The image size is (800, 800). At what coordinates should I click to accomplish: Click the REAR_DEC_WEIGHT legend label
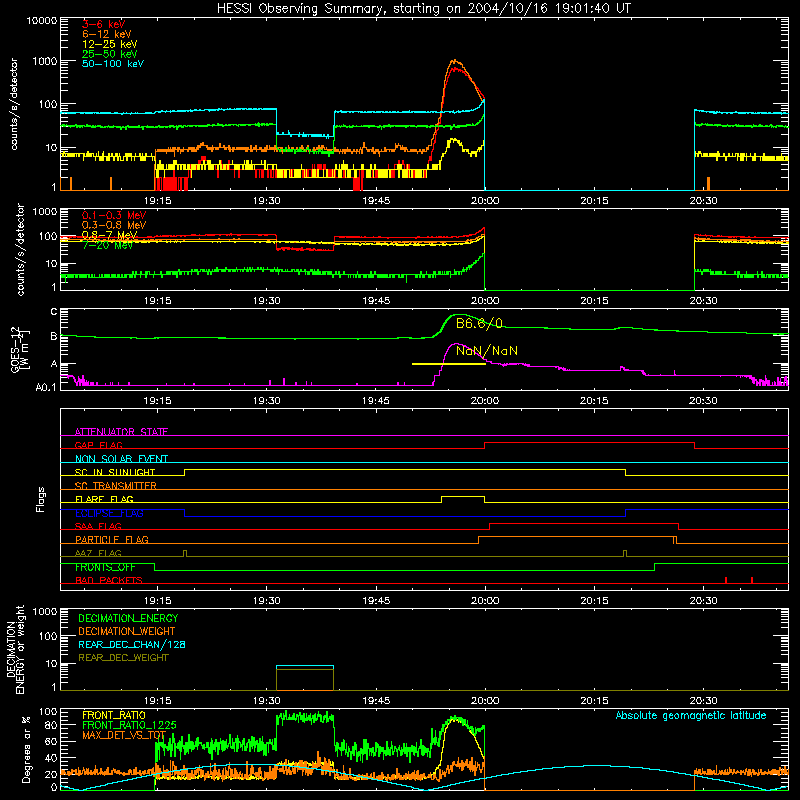pyautogui.click(x=123, y=658)
